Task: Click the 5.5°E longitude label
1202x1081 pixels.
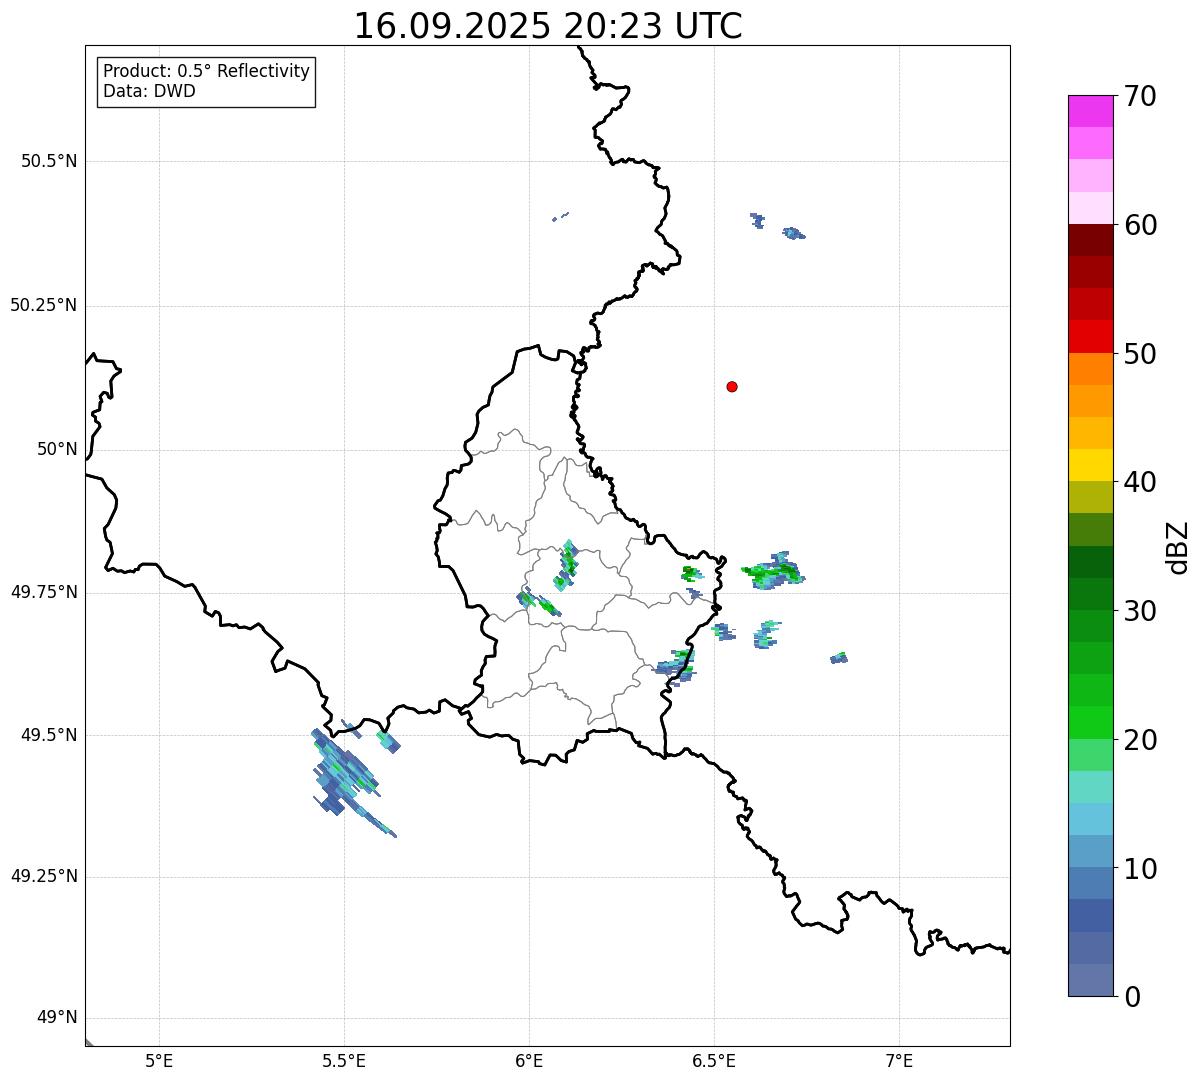Action: (344, 1061)
